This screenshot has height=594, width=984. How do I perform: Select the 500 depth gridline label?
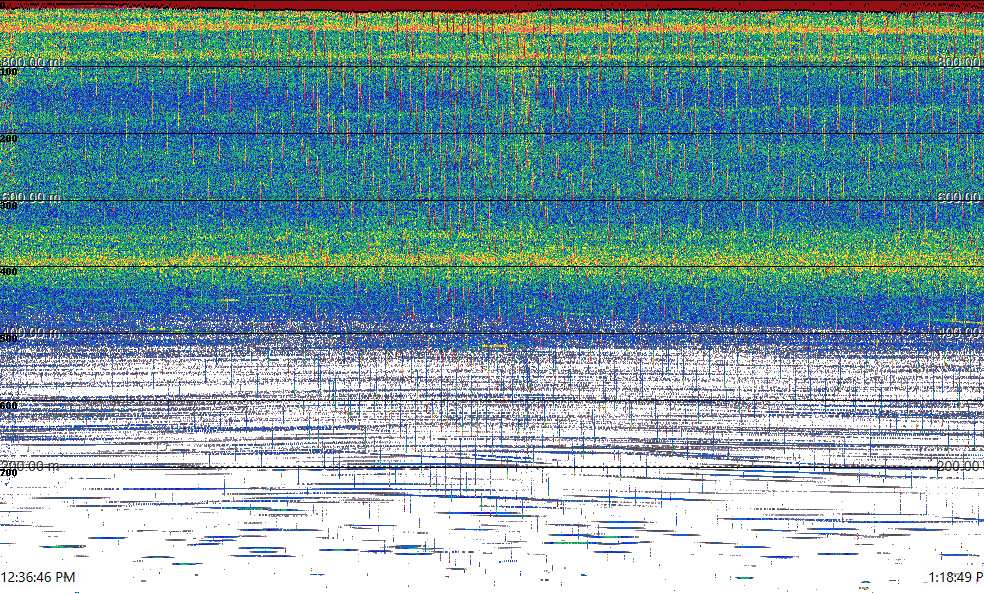[x=9, y=339]
